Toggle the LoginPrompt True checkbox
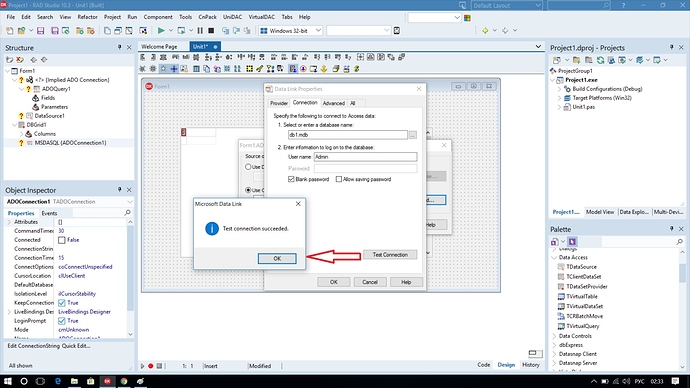 62,321
